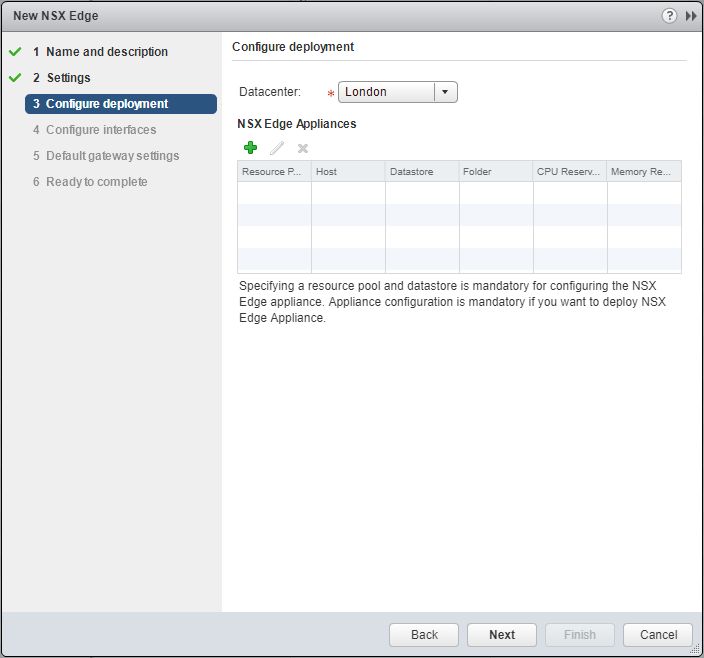Click the Memory Reservation column header
The image size is (704, 658).
(643, 172)
